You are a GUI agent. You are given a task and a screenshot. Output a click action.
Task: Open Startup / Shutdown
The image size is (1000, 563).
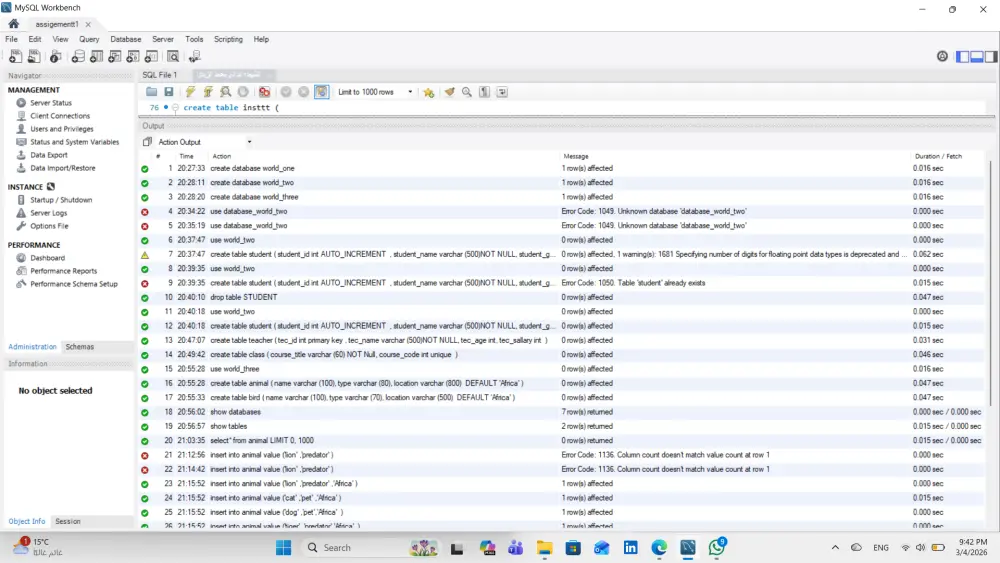pos(61,200)
